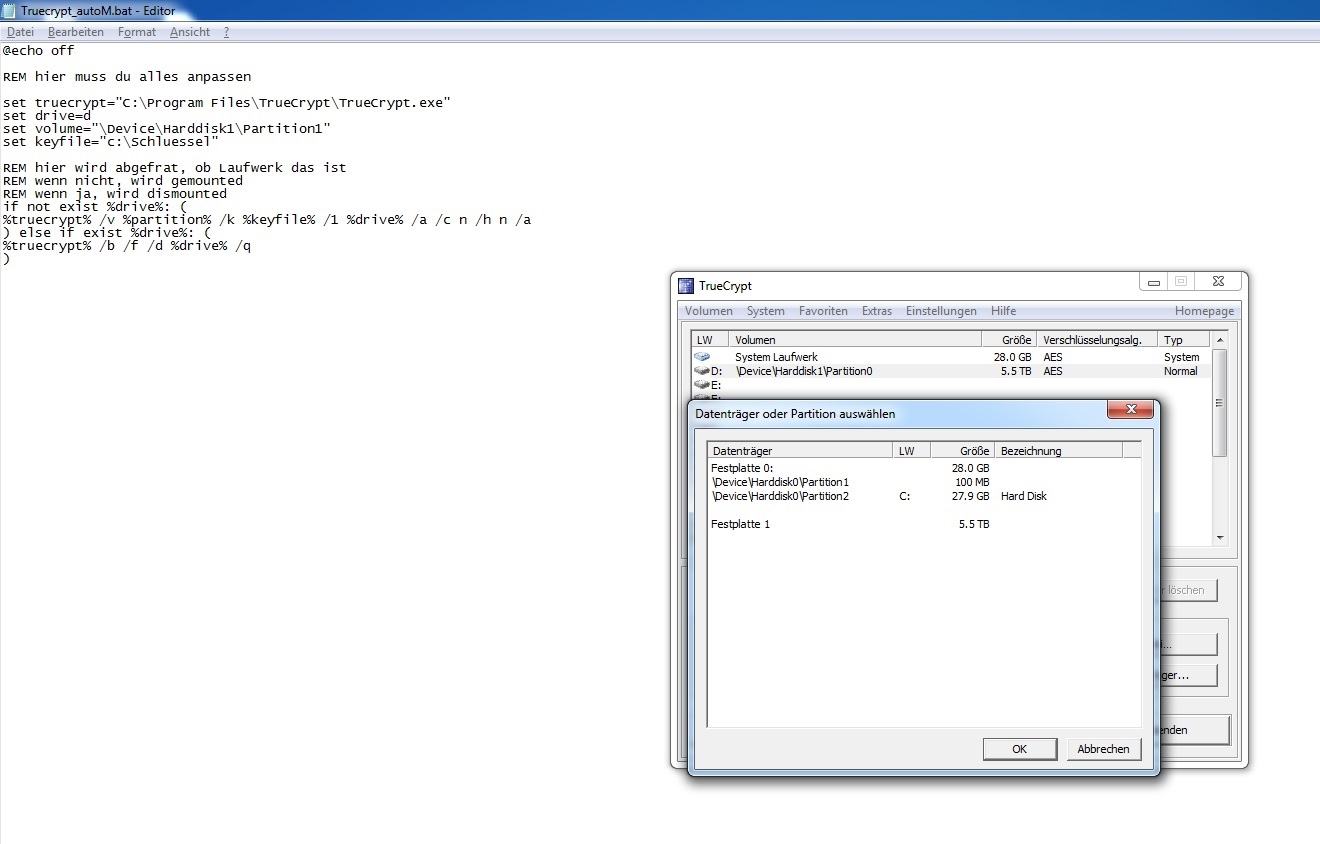Minimize the TrueCrypt window
The width and height of the screenshot is (1320, 844).
pos(1155,281)
